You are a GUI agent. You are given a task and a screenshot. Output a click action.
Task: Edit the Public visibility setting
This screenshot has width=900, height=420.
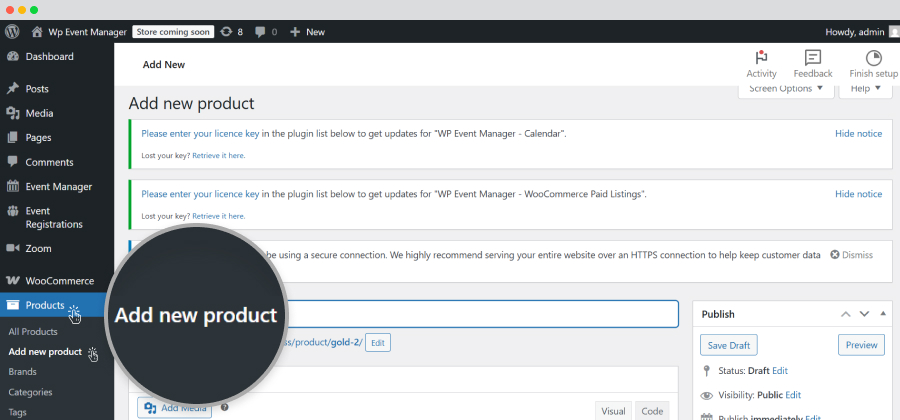(793, 395)
